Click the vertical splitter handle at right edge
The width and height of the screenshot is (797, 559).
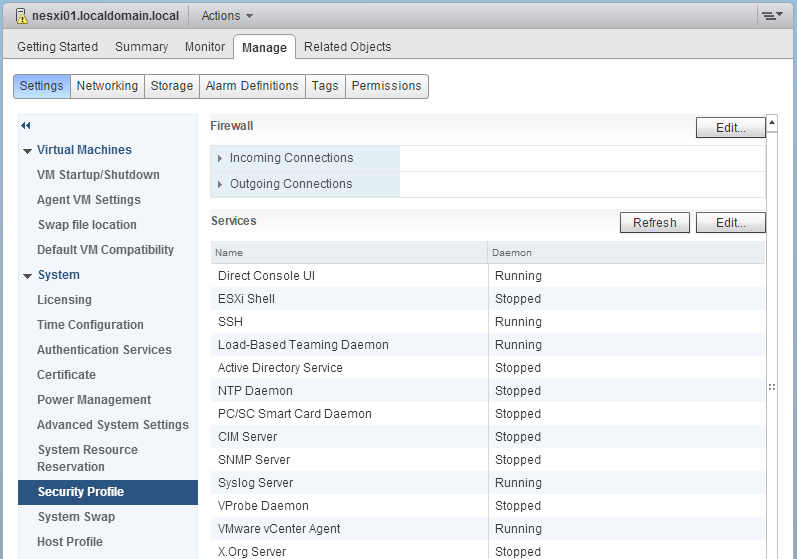(771, 387)
